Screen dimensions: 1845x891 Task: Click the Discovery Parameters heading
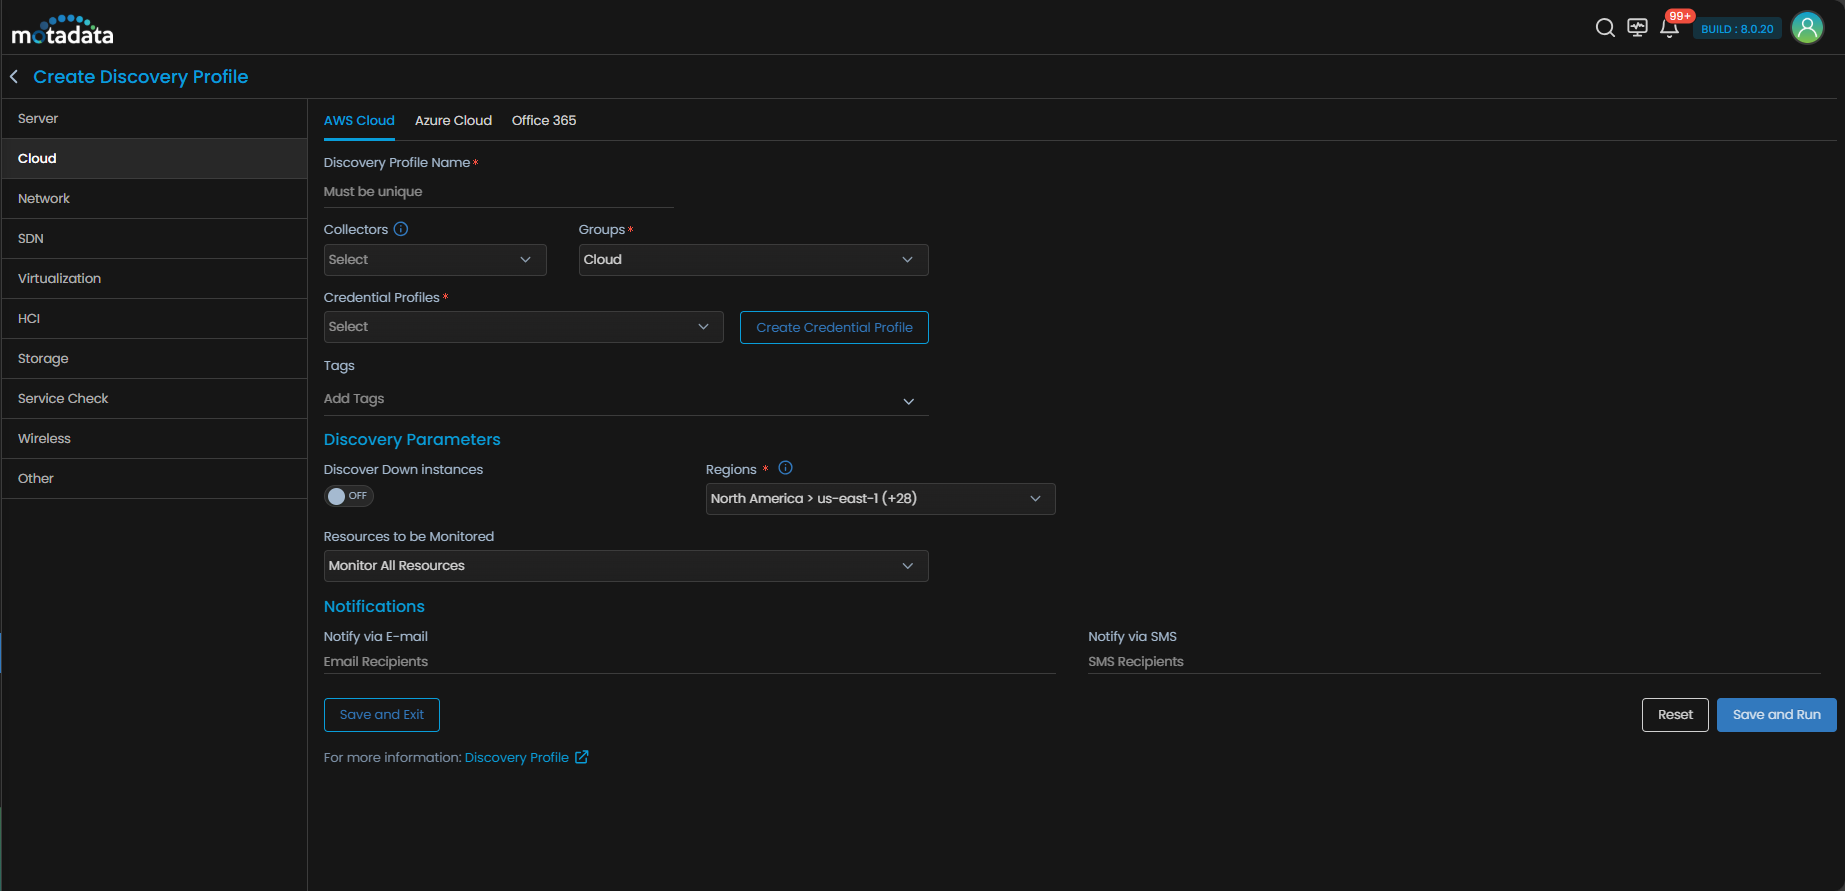pyautogui.click(x=412, y=440)
